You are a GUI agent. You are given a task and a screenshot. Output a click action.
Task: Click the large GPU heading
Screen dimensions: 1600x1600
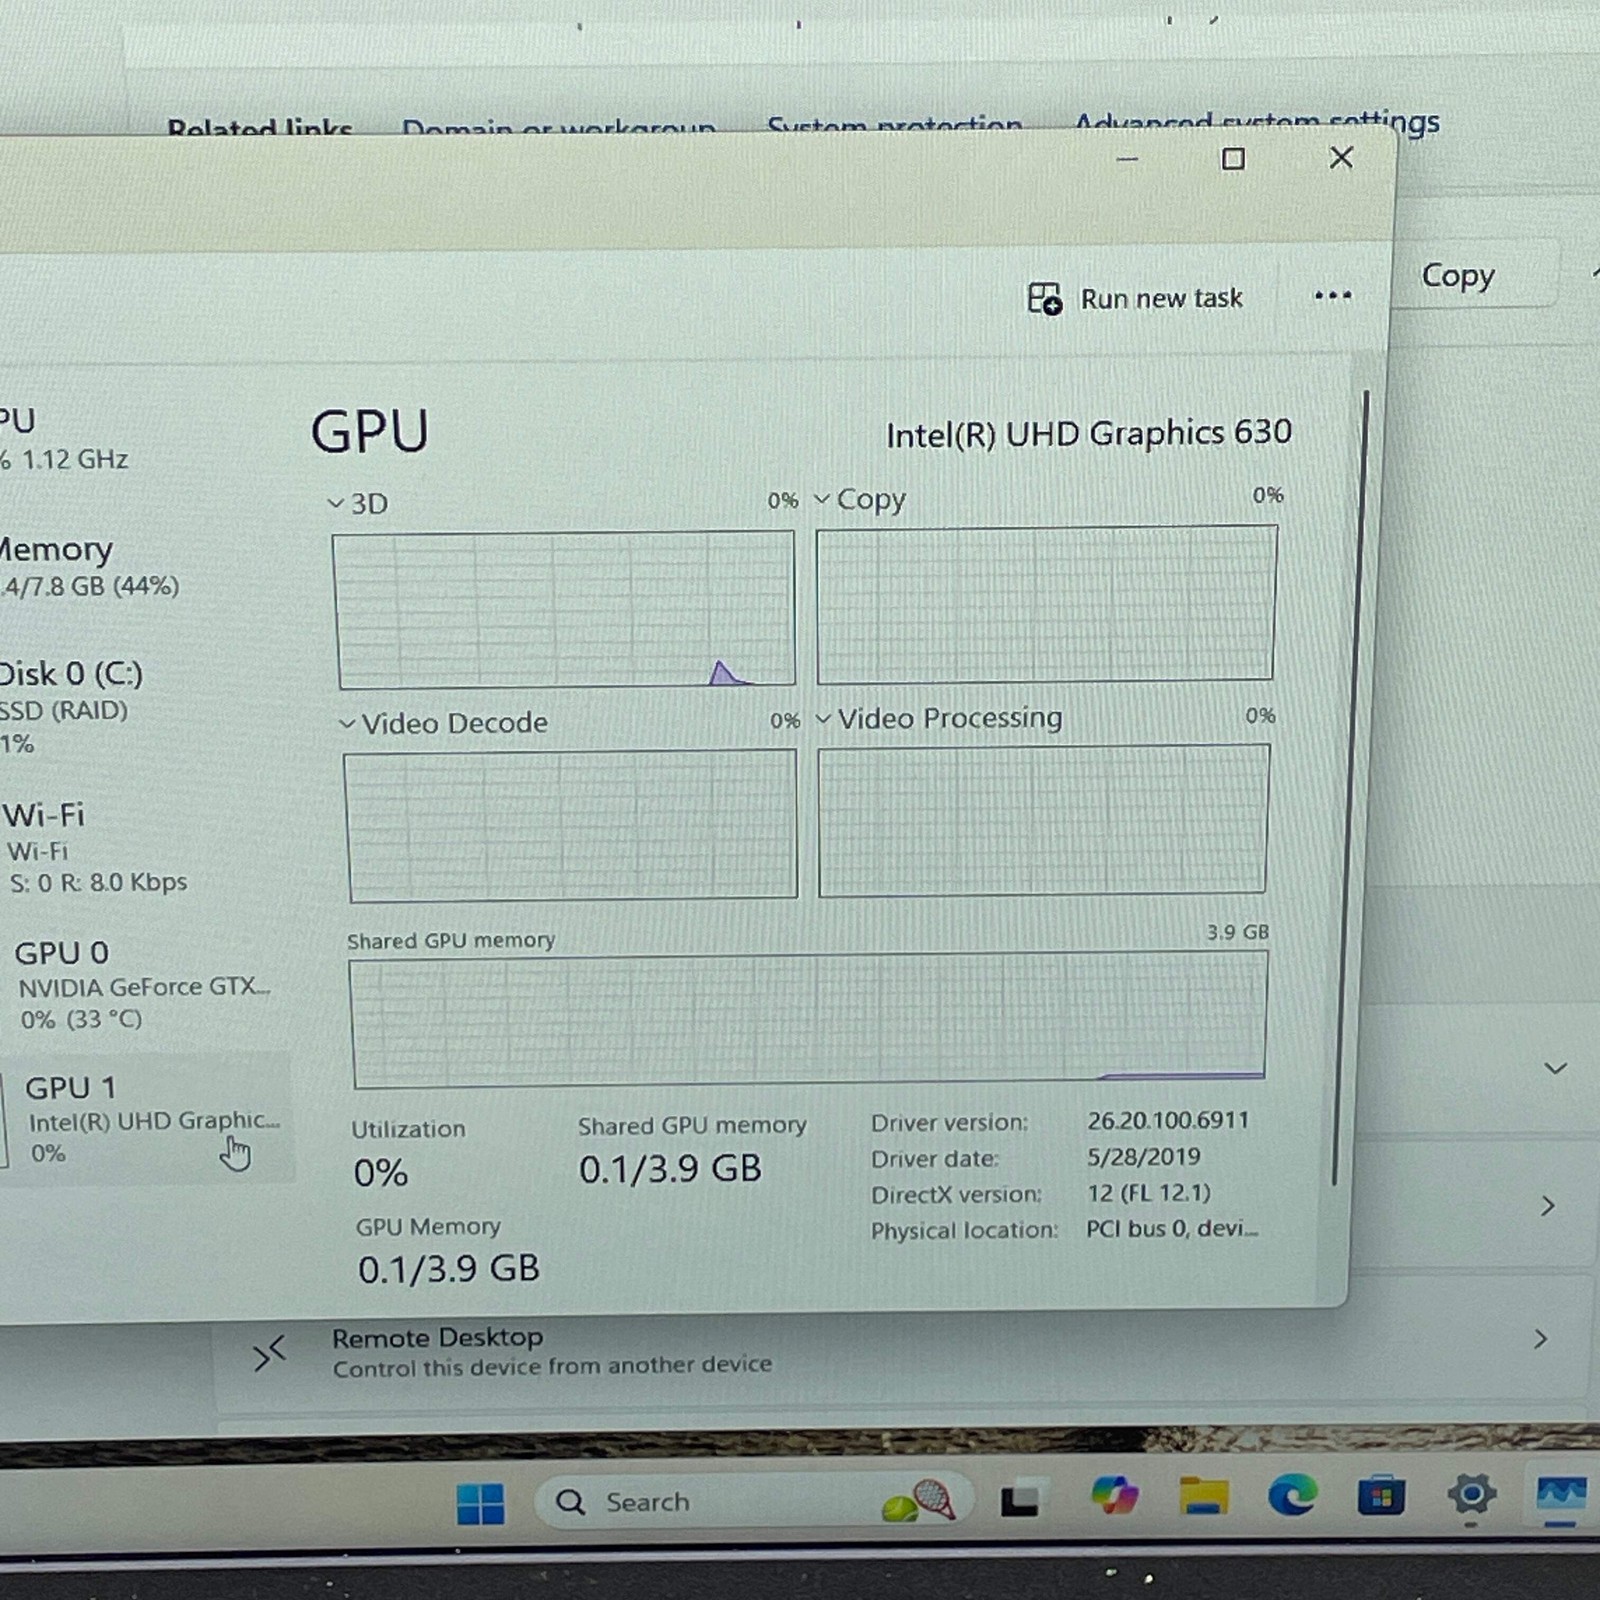[x=369, y=432]
